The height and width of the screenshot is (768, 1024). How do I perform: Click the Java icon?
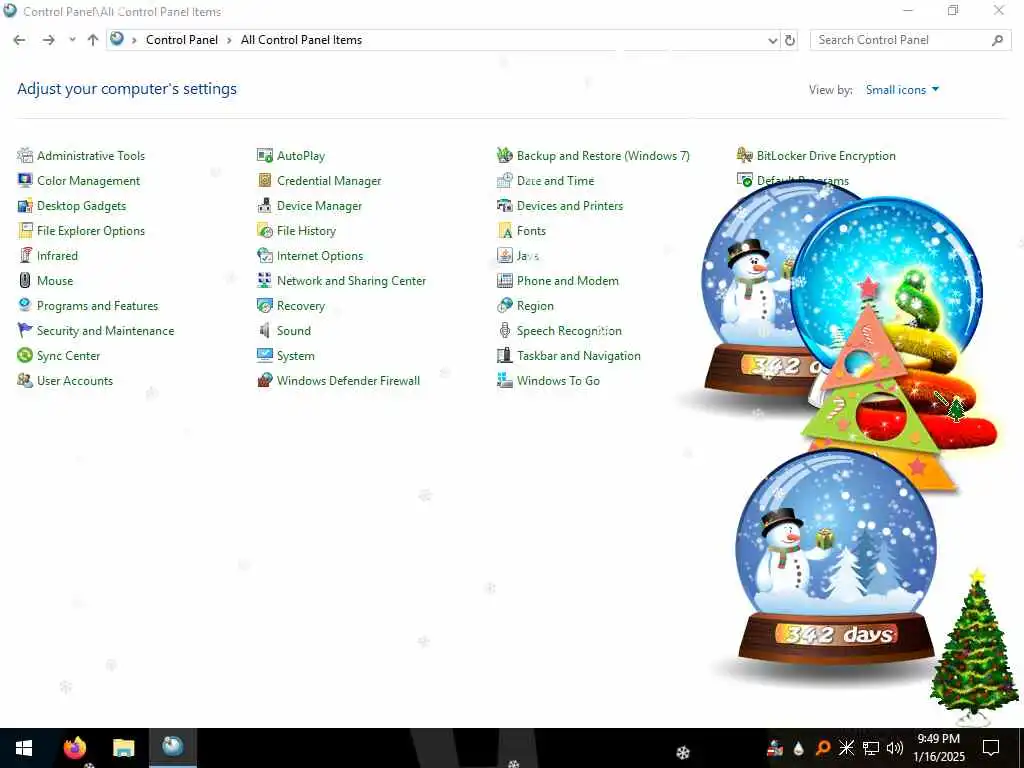(x=504, y=255)
